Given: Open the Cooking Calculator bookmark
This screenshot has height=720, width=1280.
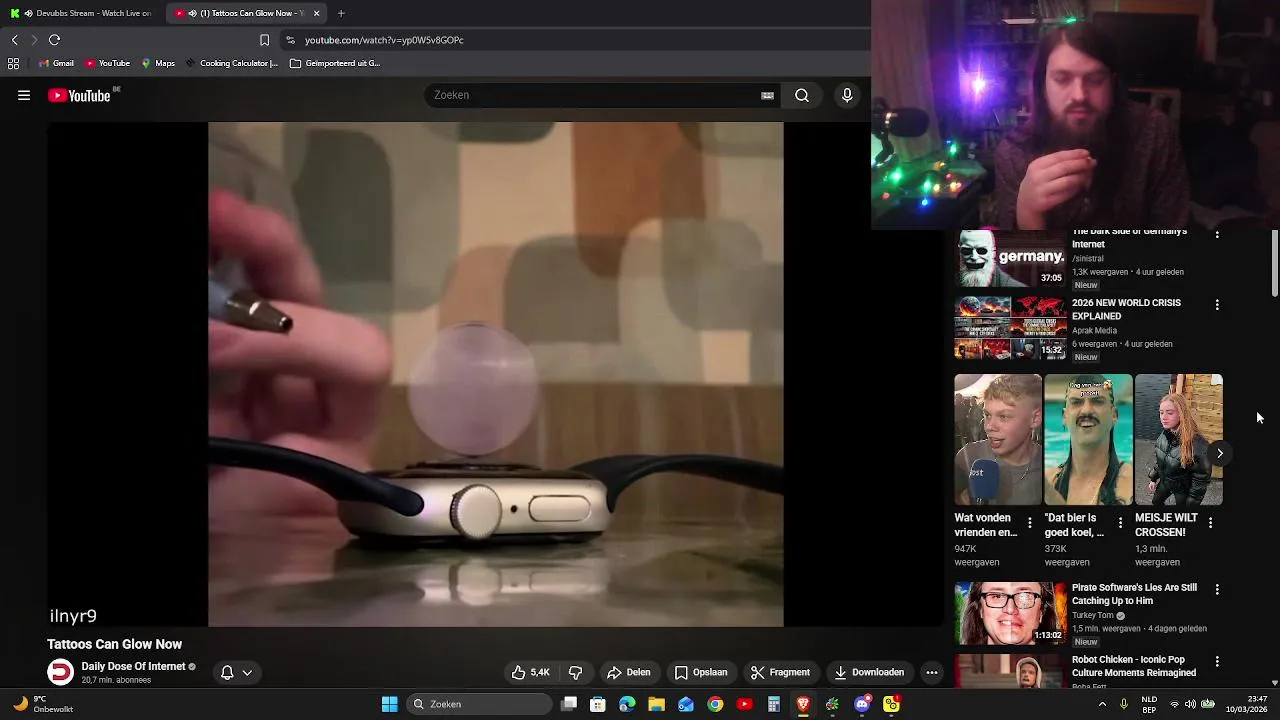Looking at the screenshot, I should 231,63.
